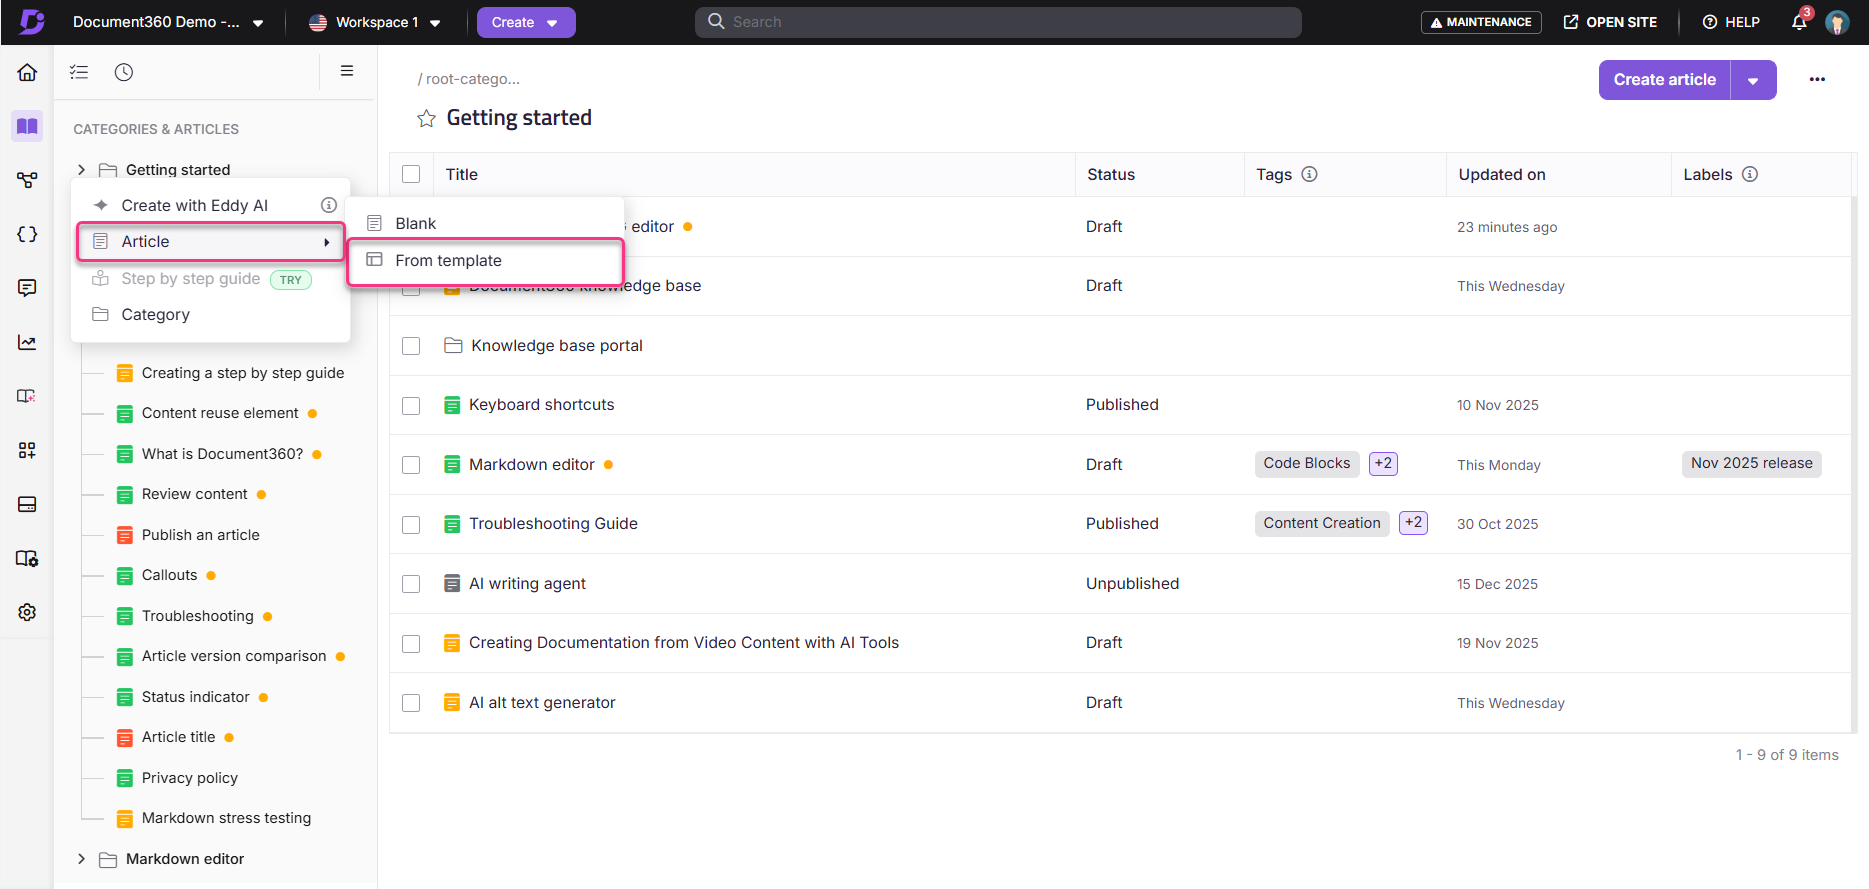Open Callouts article in the tree
This screenshot has width=1869, height=889.
[169, 575]
